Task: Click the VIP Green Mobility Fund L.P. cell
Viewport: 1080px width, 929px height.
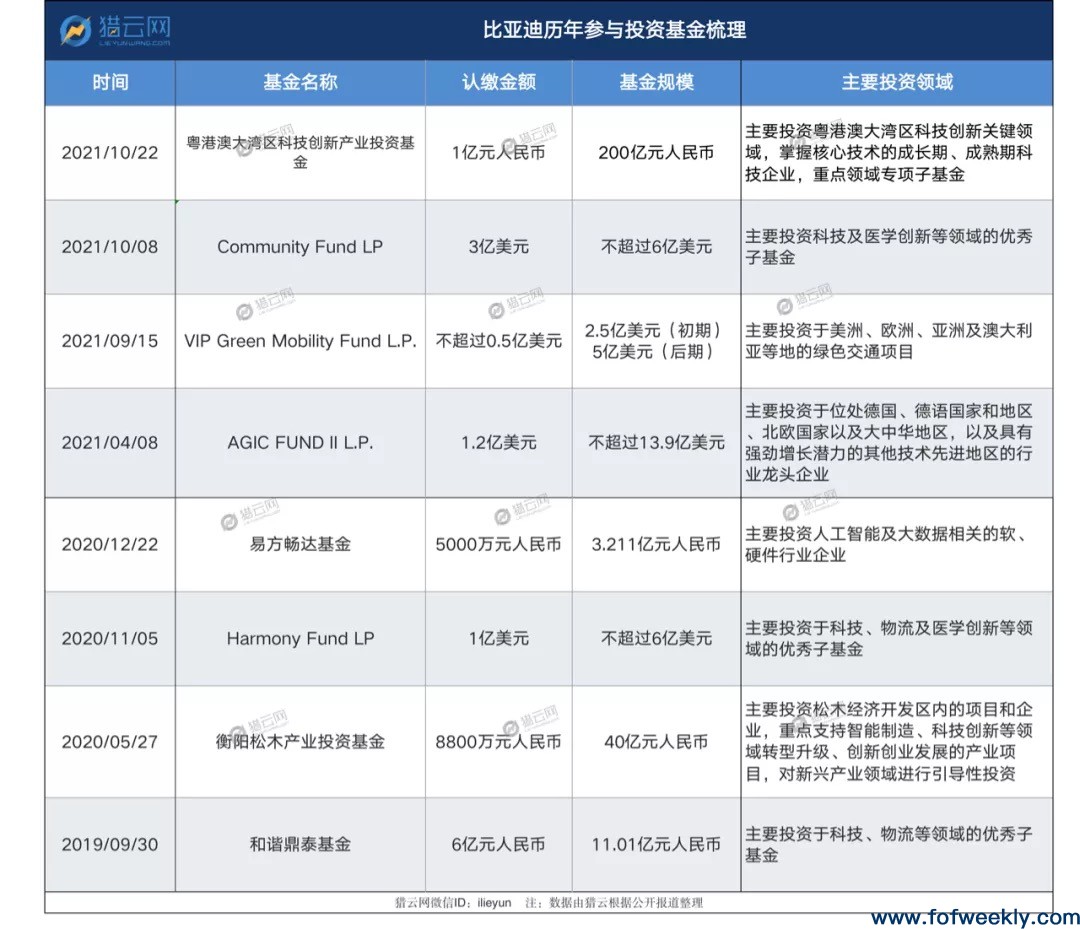Action: [x=300, y=342]
